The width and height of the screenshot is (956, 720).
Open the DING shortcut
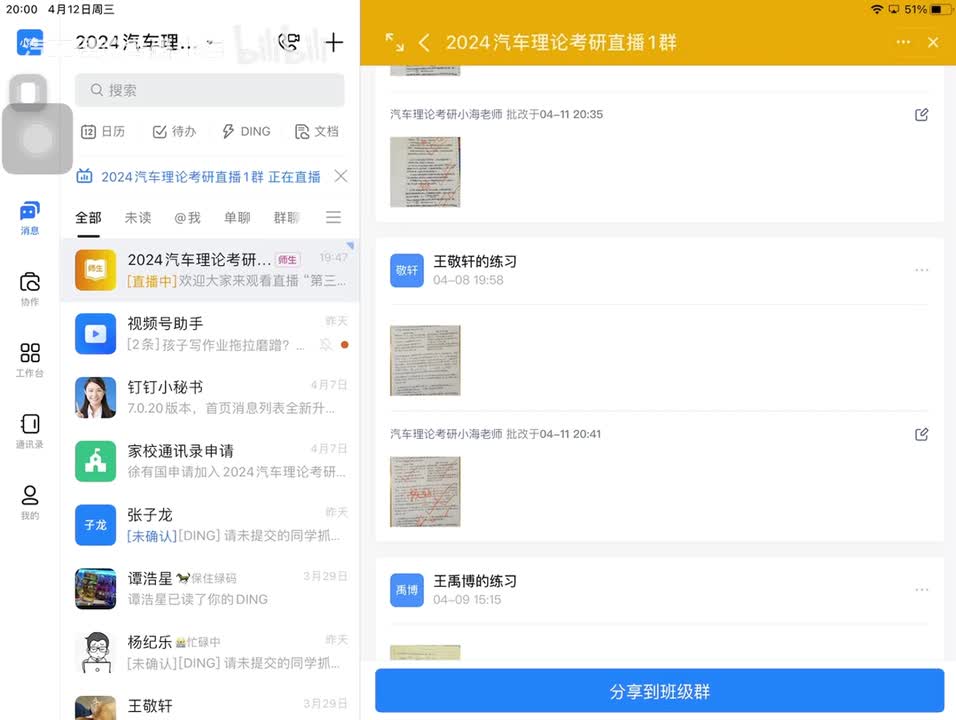[x=245, y=131]
